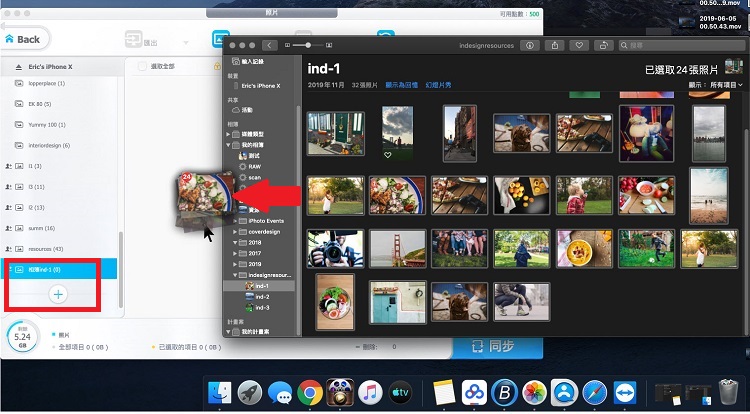
Task: Open Apple TV from the Dock
Action: pyautogui.click(x=400, y=394)
